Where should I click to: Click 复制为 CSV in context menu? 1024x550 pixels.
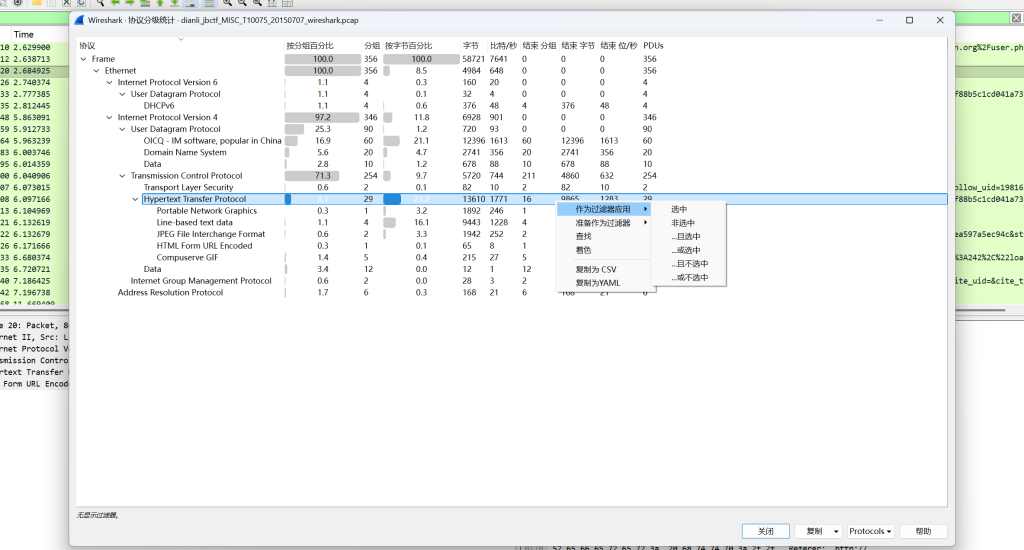point(596,270)
